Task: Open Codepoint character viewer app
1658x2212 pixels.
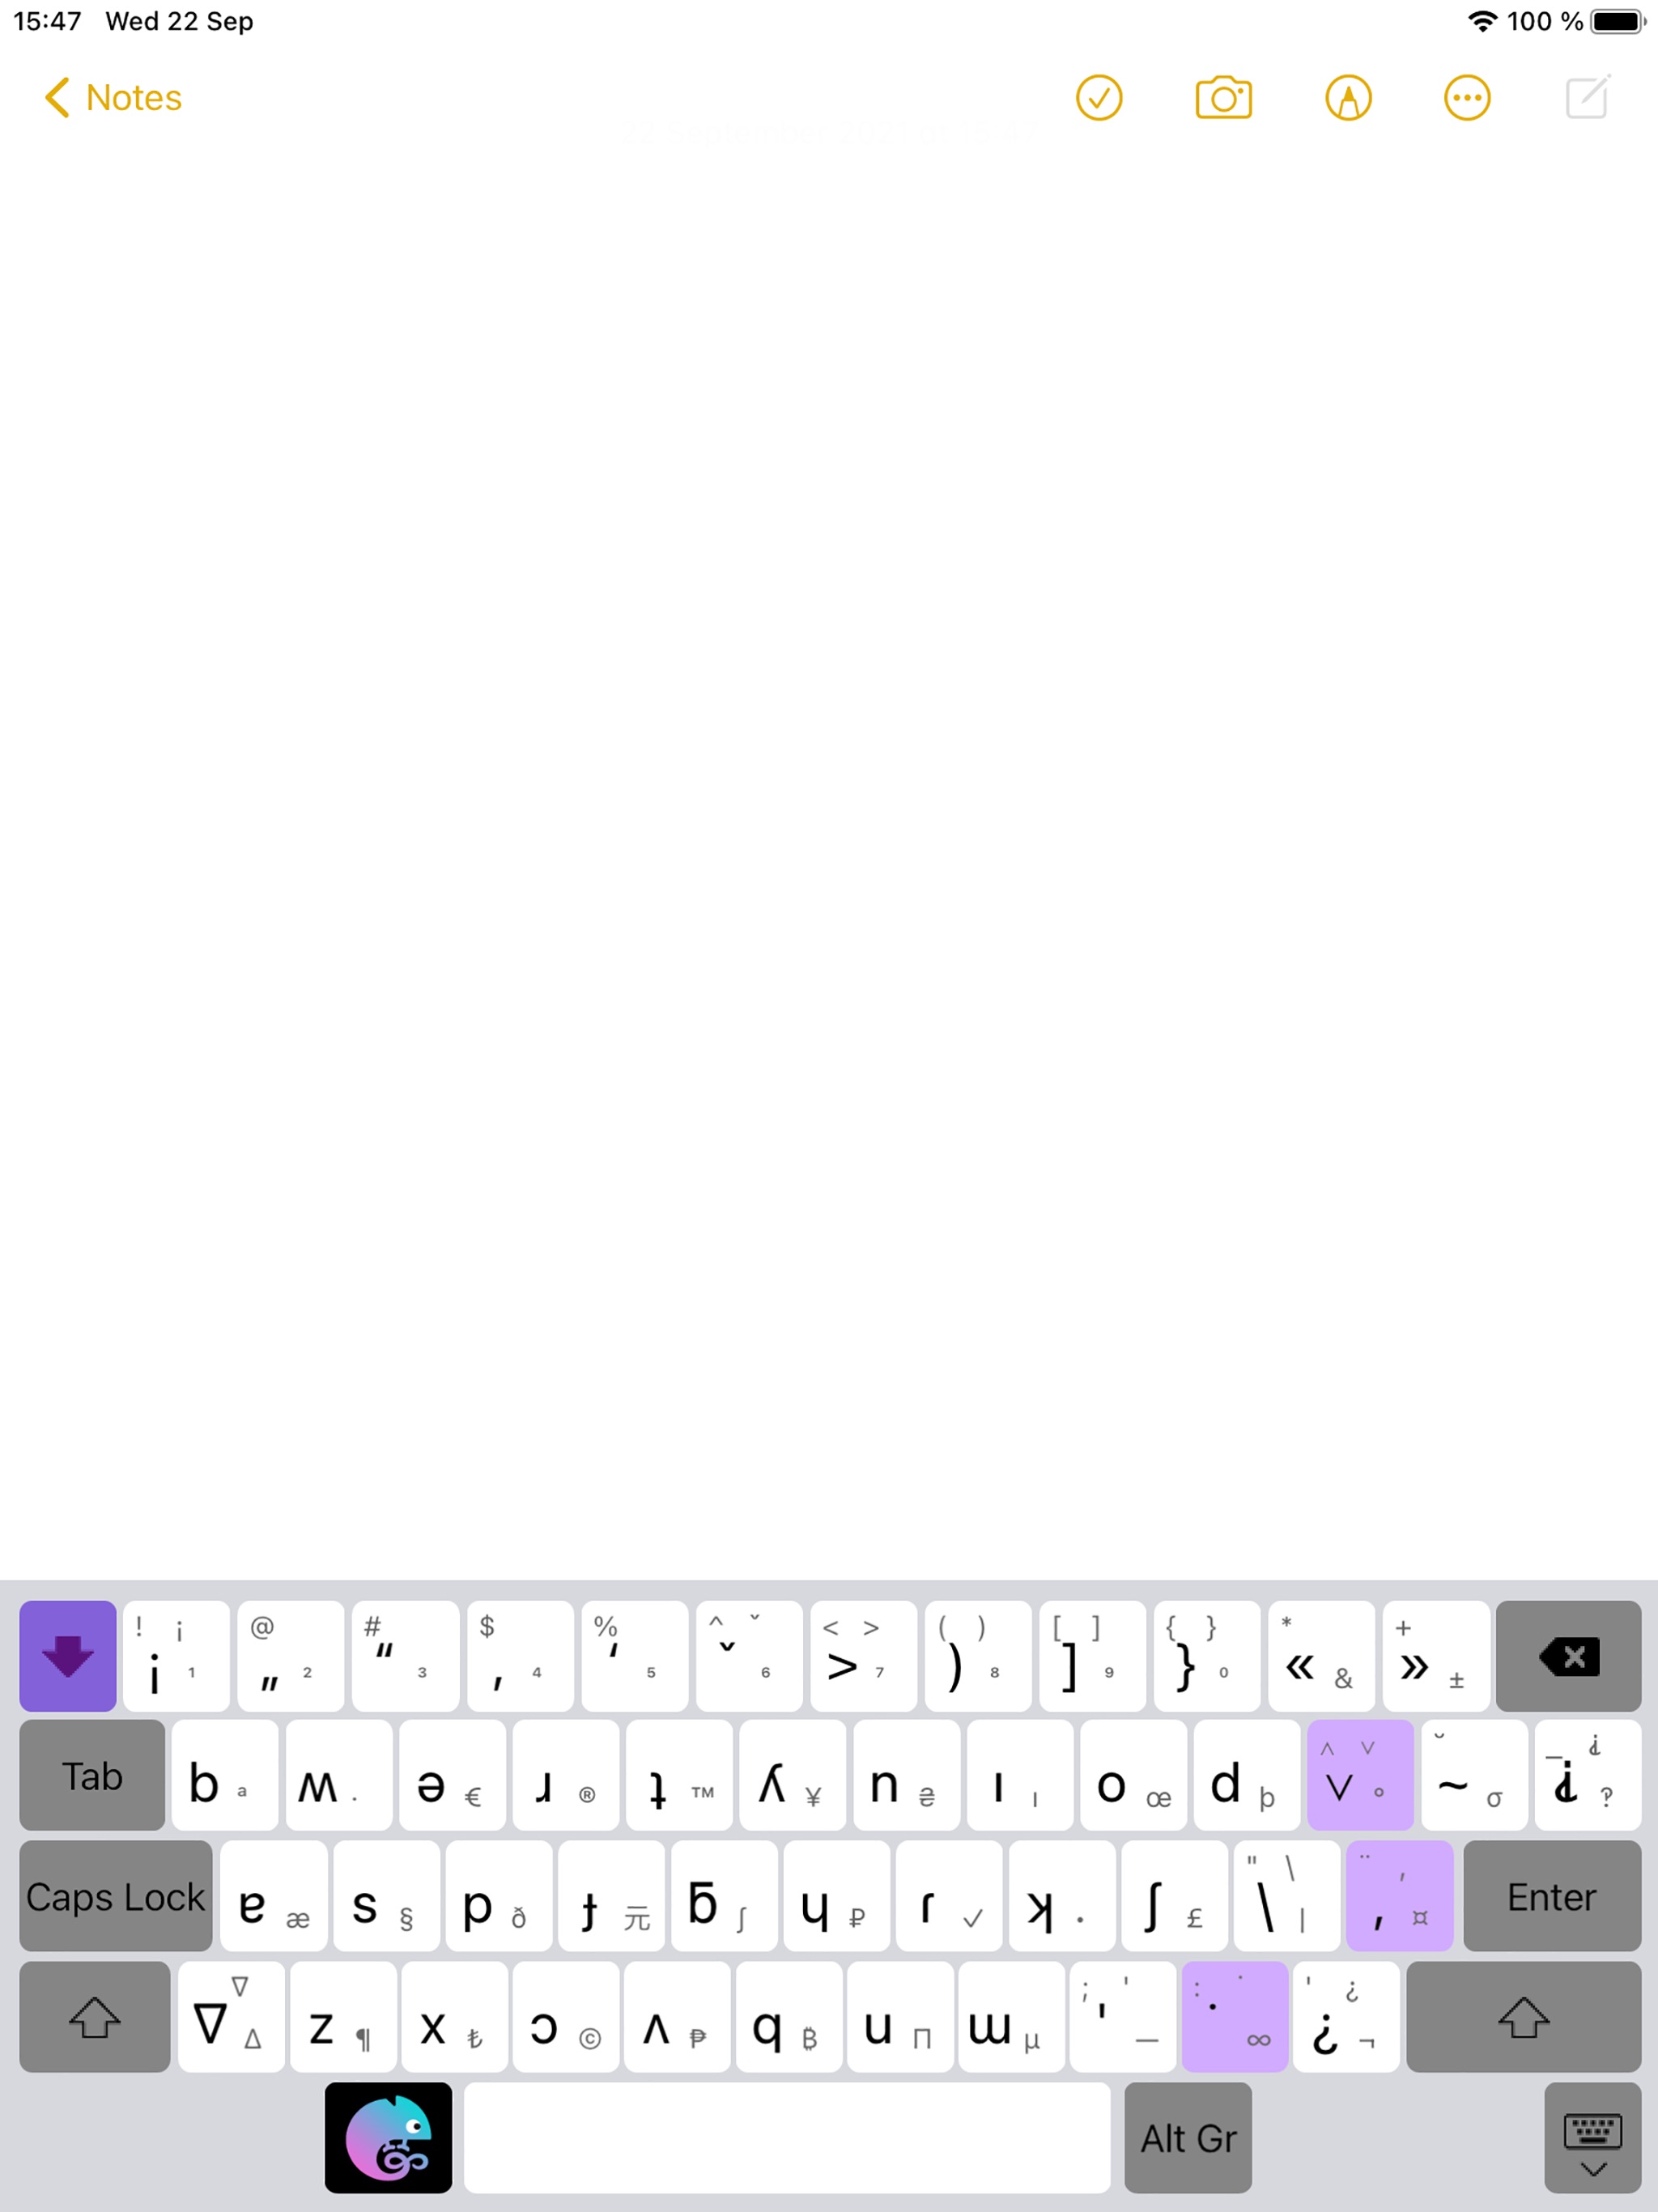Action: point(392,2139)
